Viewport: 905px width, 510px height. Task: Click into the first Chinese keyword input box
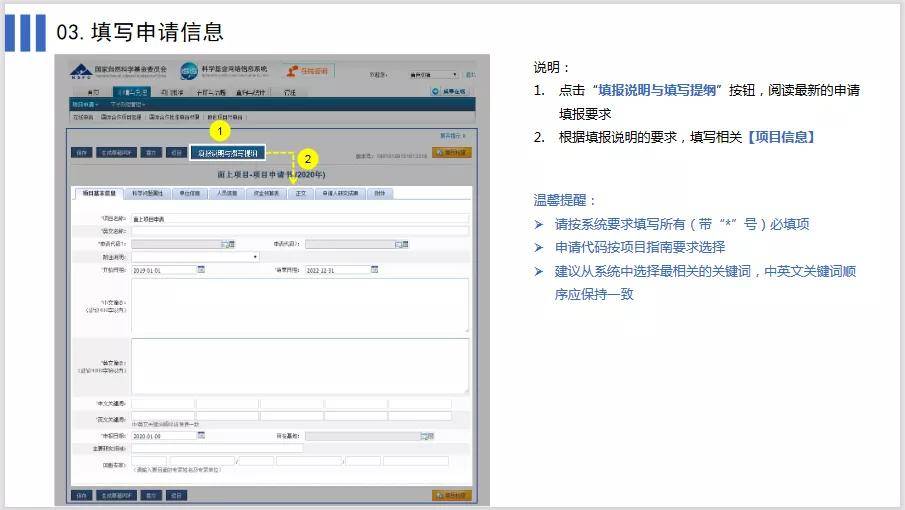(163, 404)
